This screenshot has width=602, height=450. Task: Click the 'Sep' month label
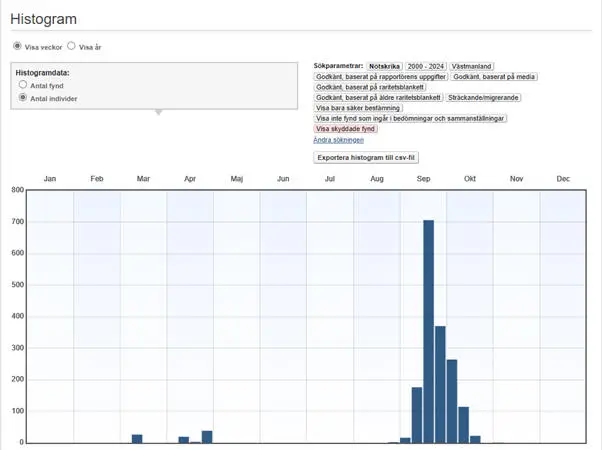tap(423, 178)
